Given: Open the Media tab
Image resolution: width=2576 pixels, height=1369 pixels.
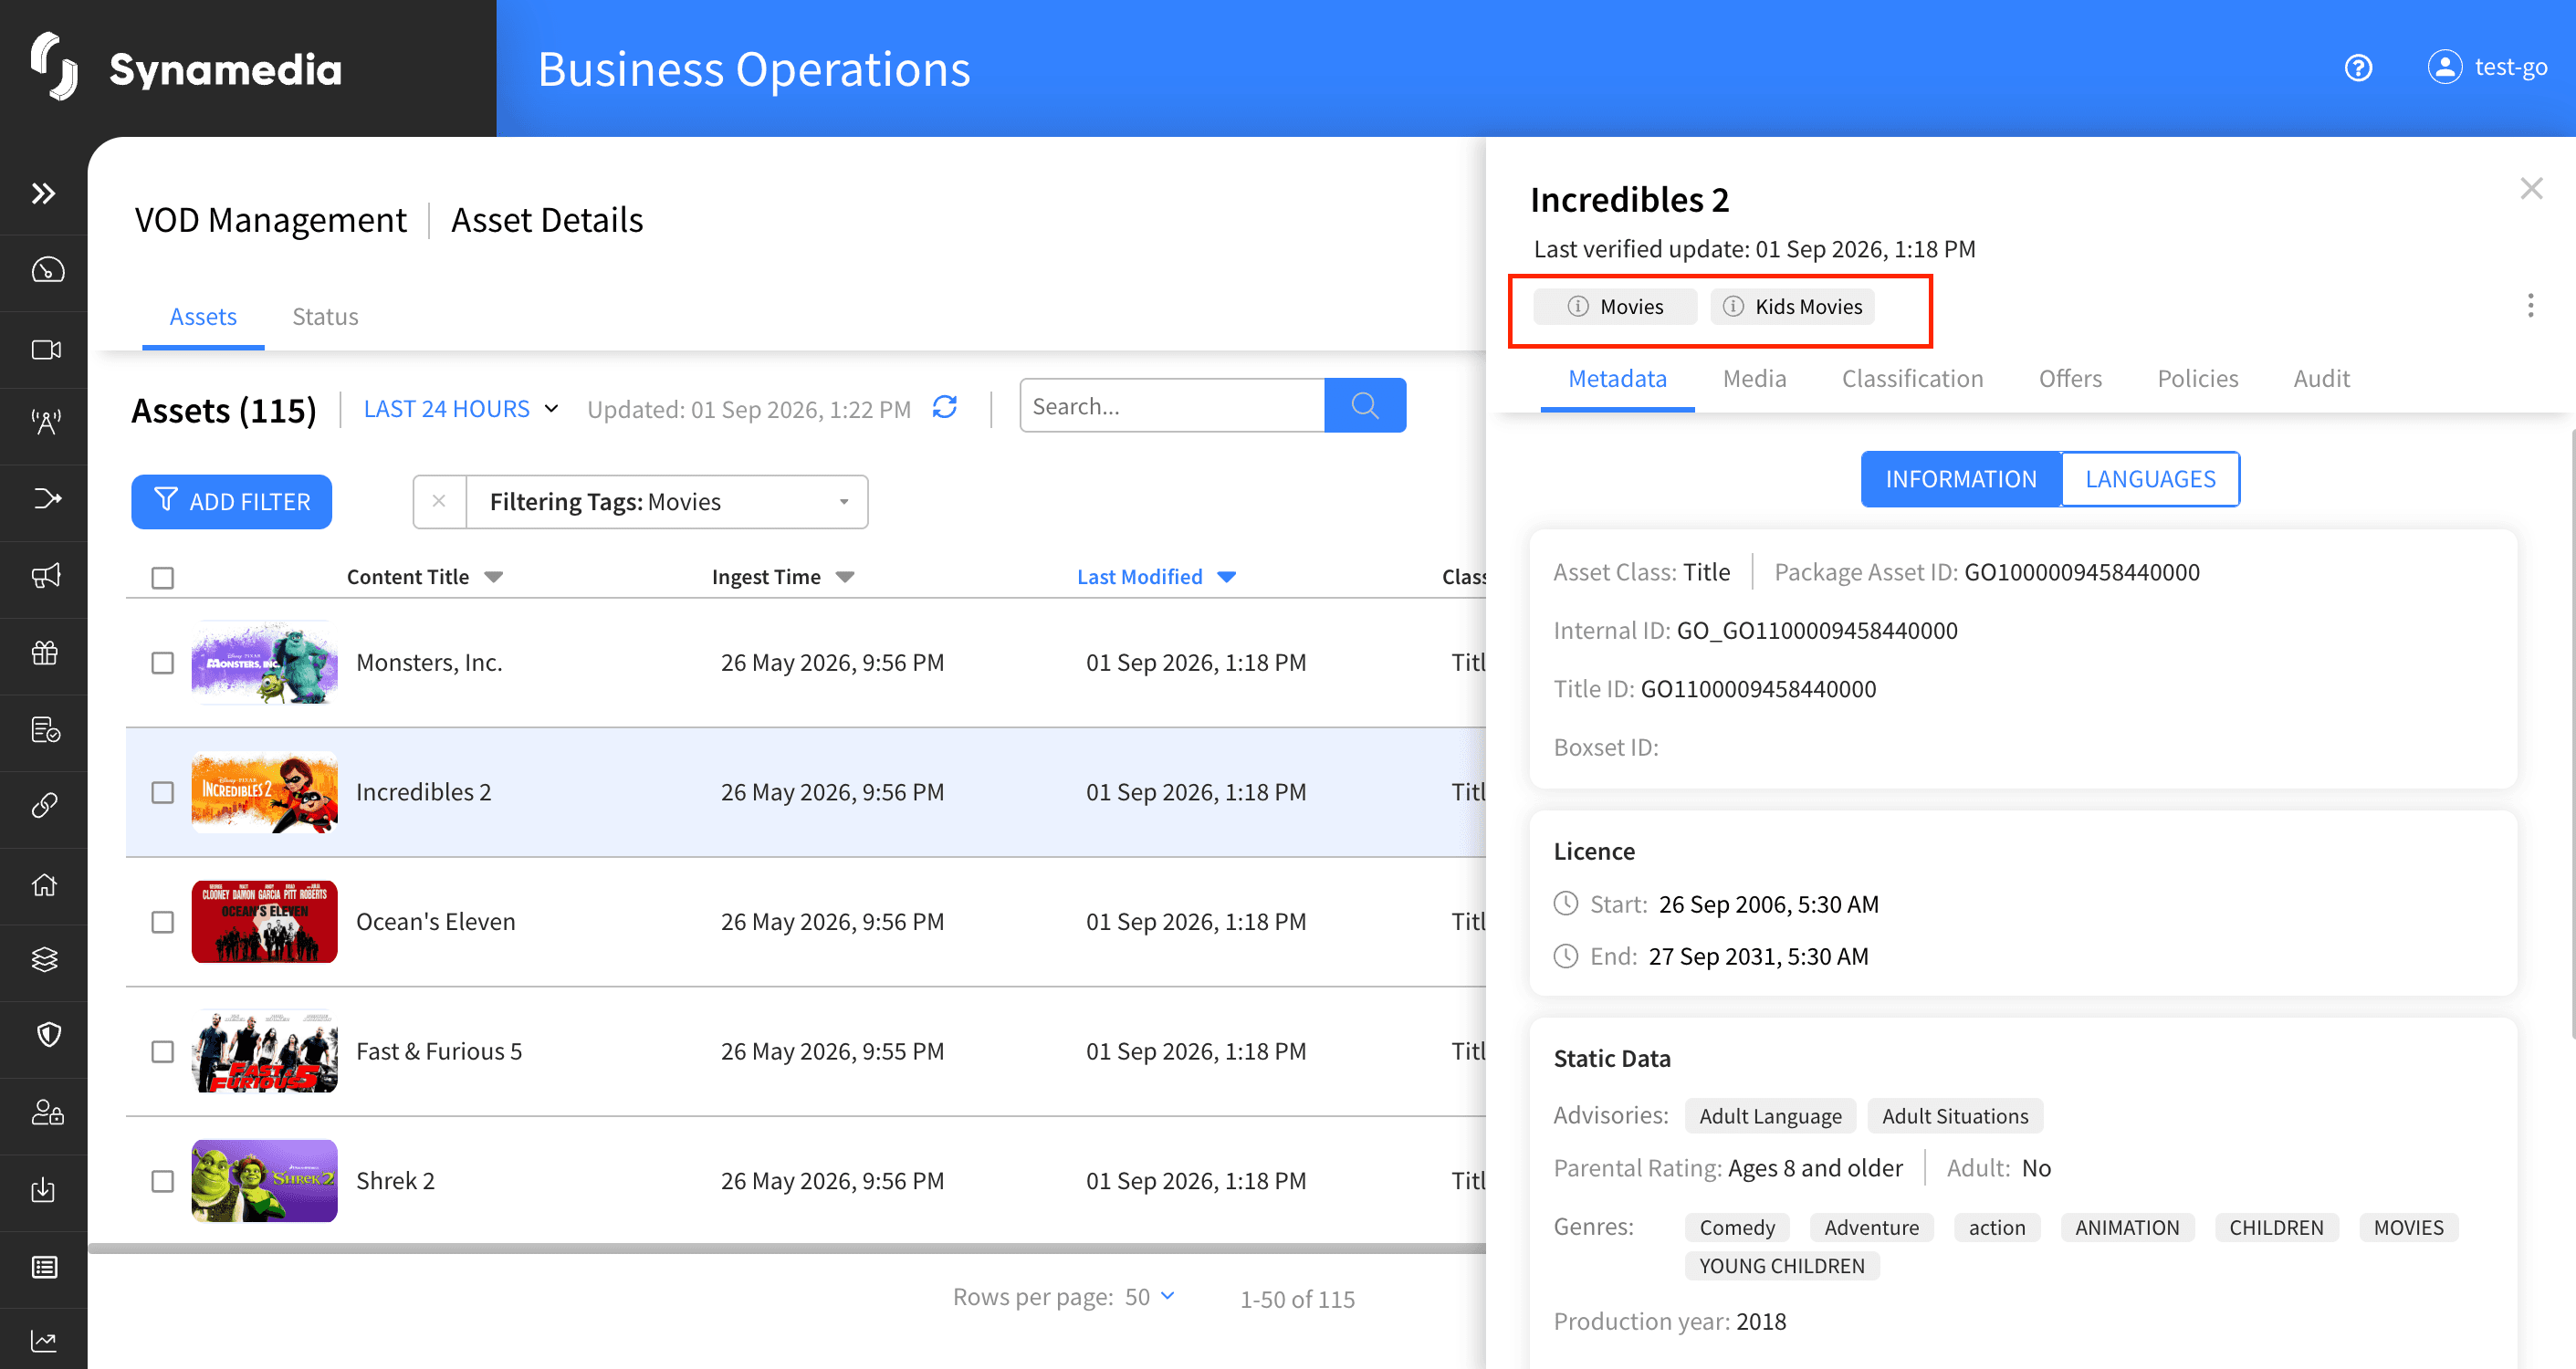Looking at the screenshot, I should (x=1754, y=379).
